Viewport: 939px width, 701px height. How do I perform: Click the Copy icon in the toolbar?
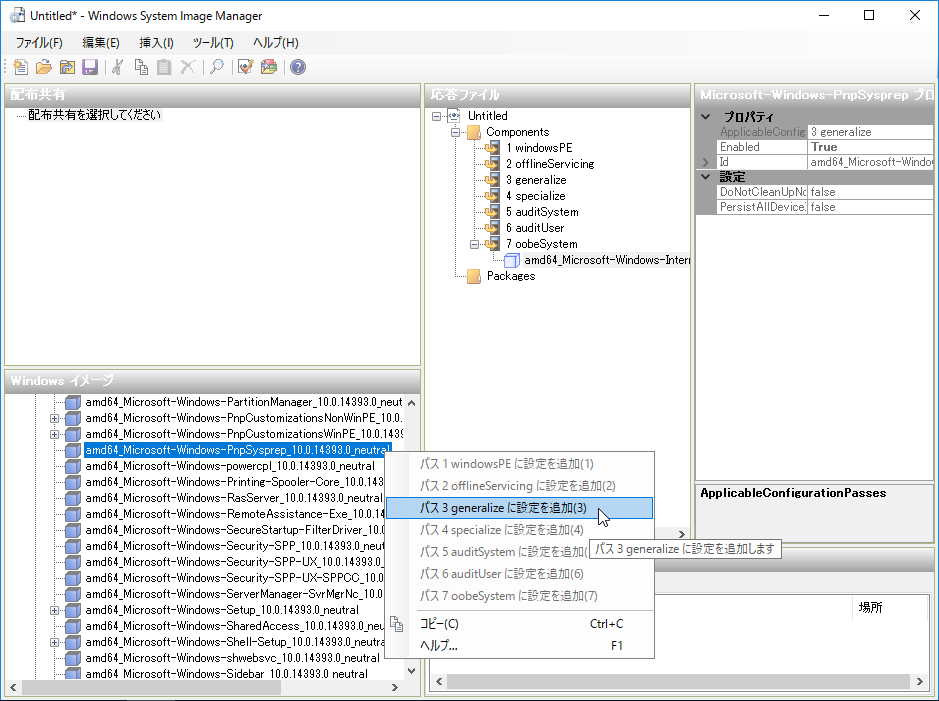pyautogui.click(x=141, y=67)
